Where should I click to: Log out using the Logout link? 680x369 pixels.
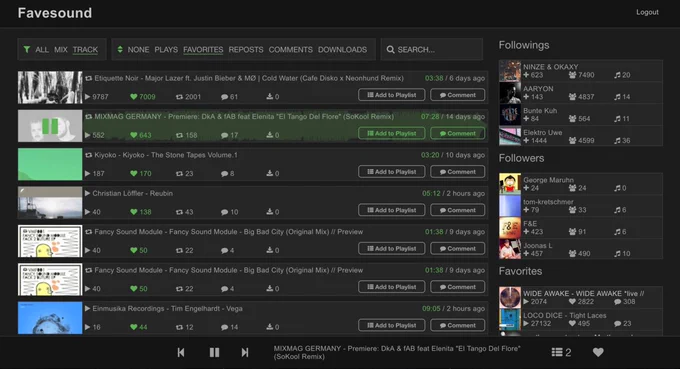coord(647,12)
